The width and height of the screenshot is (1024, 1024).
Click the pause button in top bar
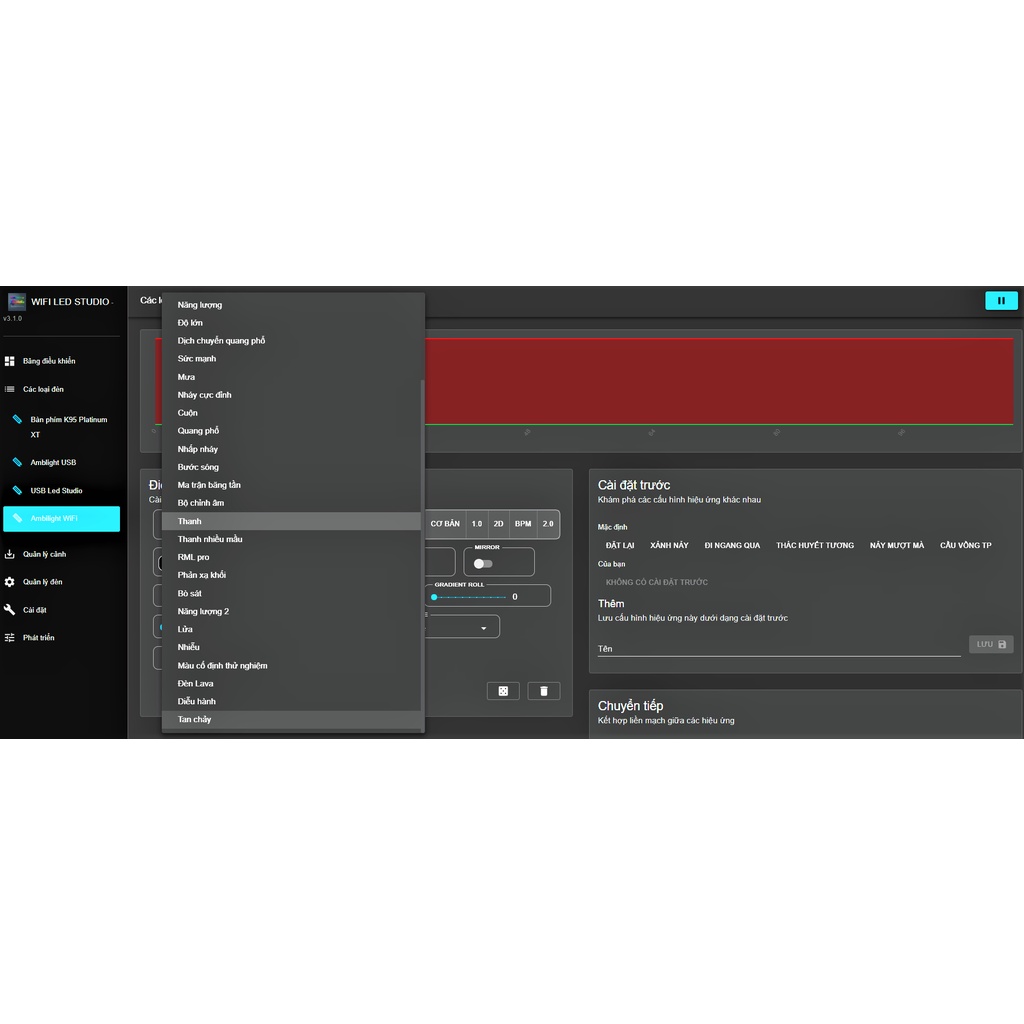[x=1001, y=301]
